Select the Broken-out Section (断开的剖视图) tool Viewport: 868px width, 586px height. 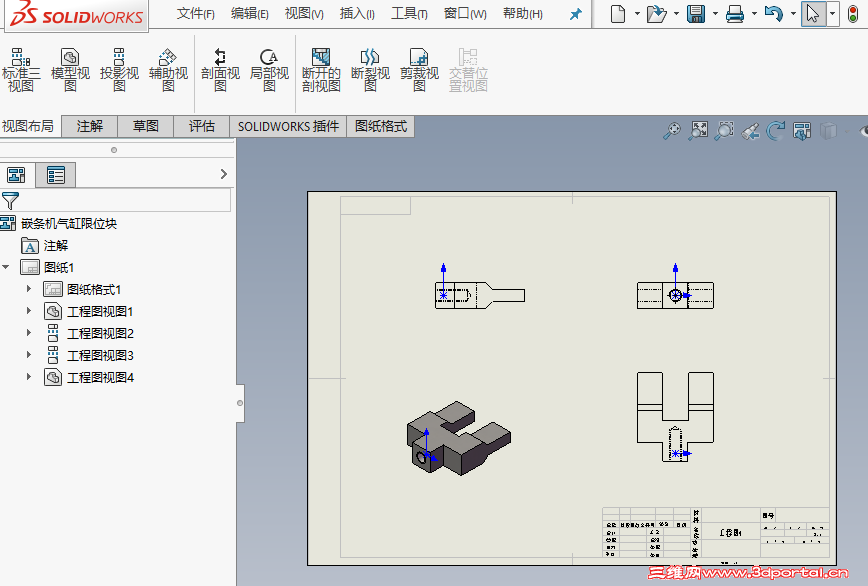pyautogui.click(x=321, y=70)
